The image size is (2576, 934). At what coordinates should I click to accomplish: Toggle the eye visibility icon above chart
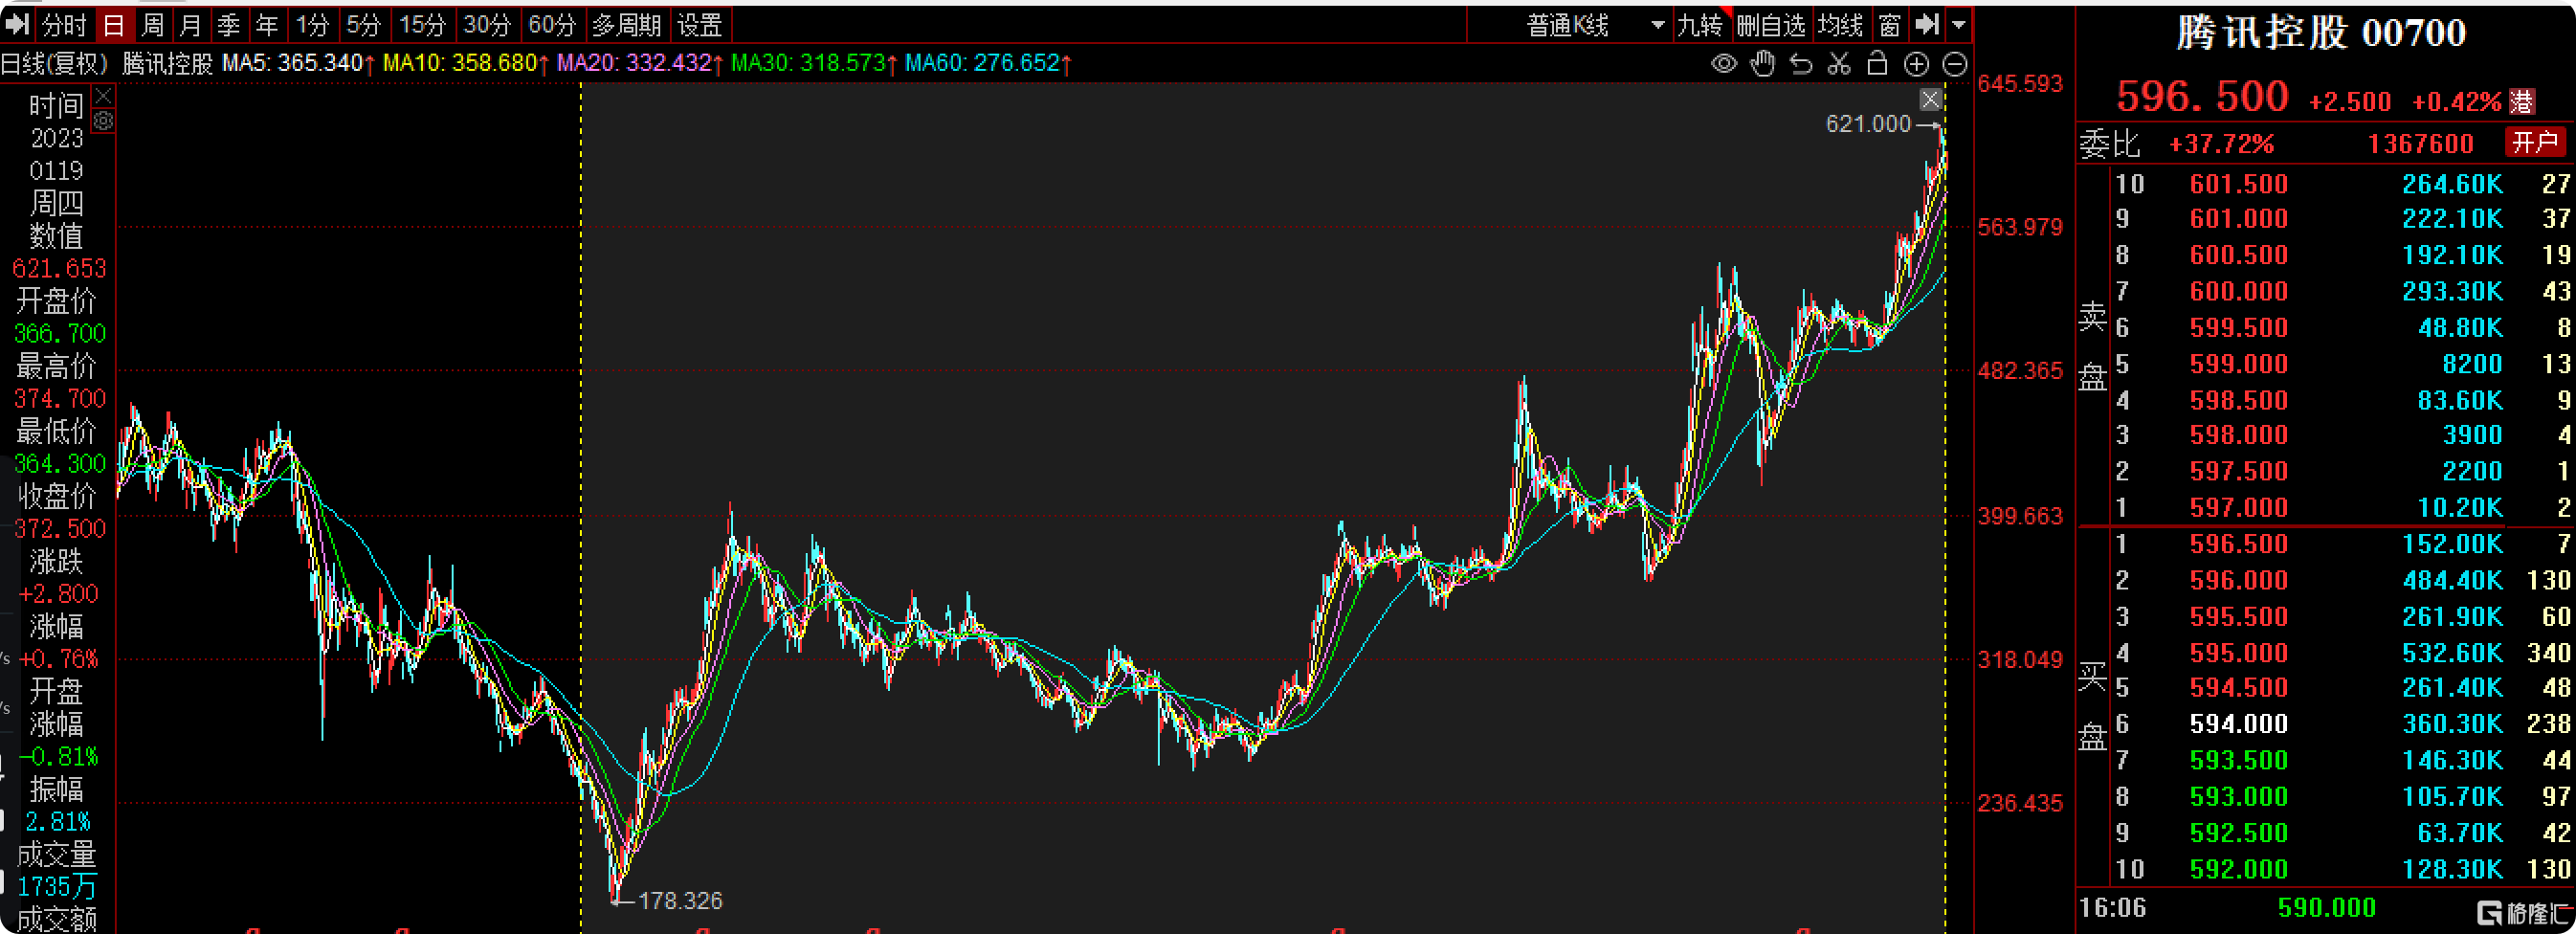click(1723, 64)
